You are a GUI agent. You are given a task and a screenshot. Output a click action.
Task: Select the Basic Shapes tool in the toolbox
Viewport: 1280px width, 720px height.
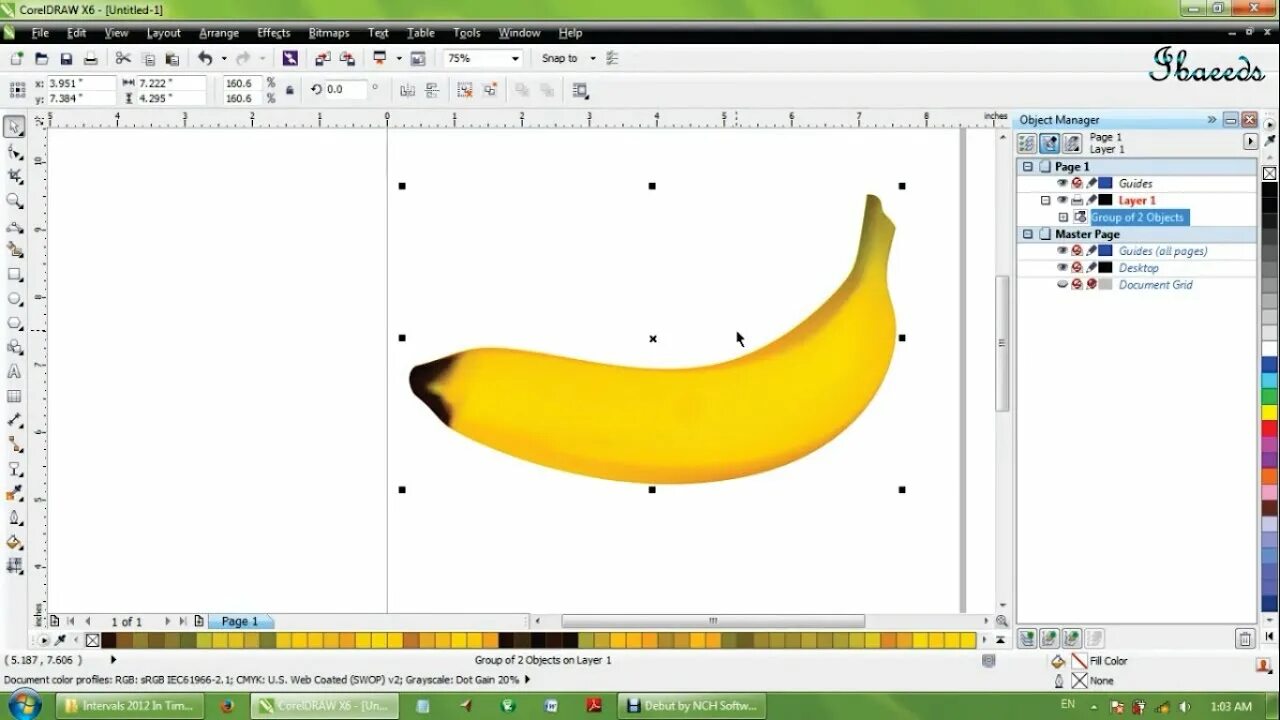click(x=14, y=347)
